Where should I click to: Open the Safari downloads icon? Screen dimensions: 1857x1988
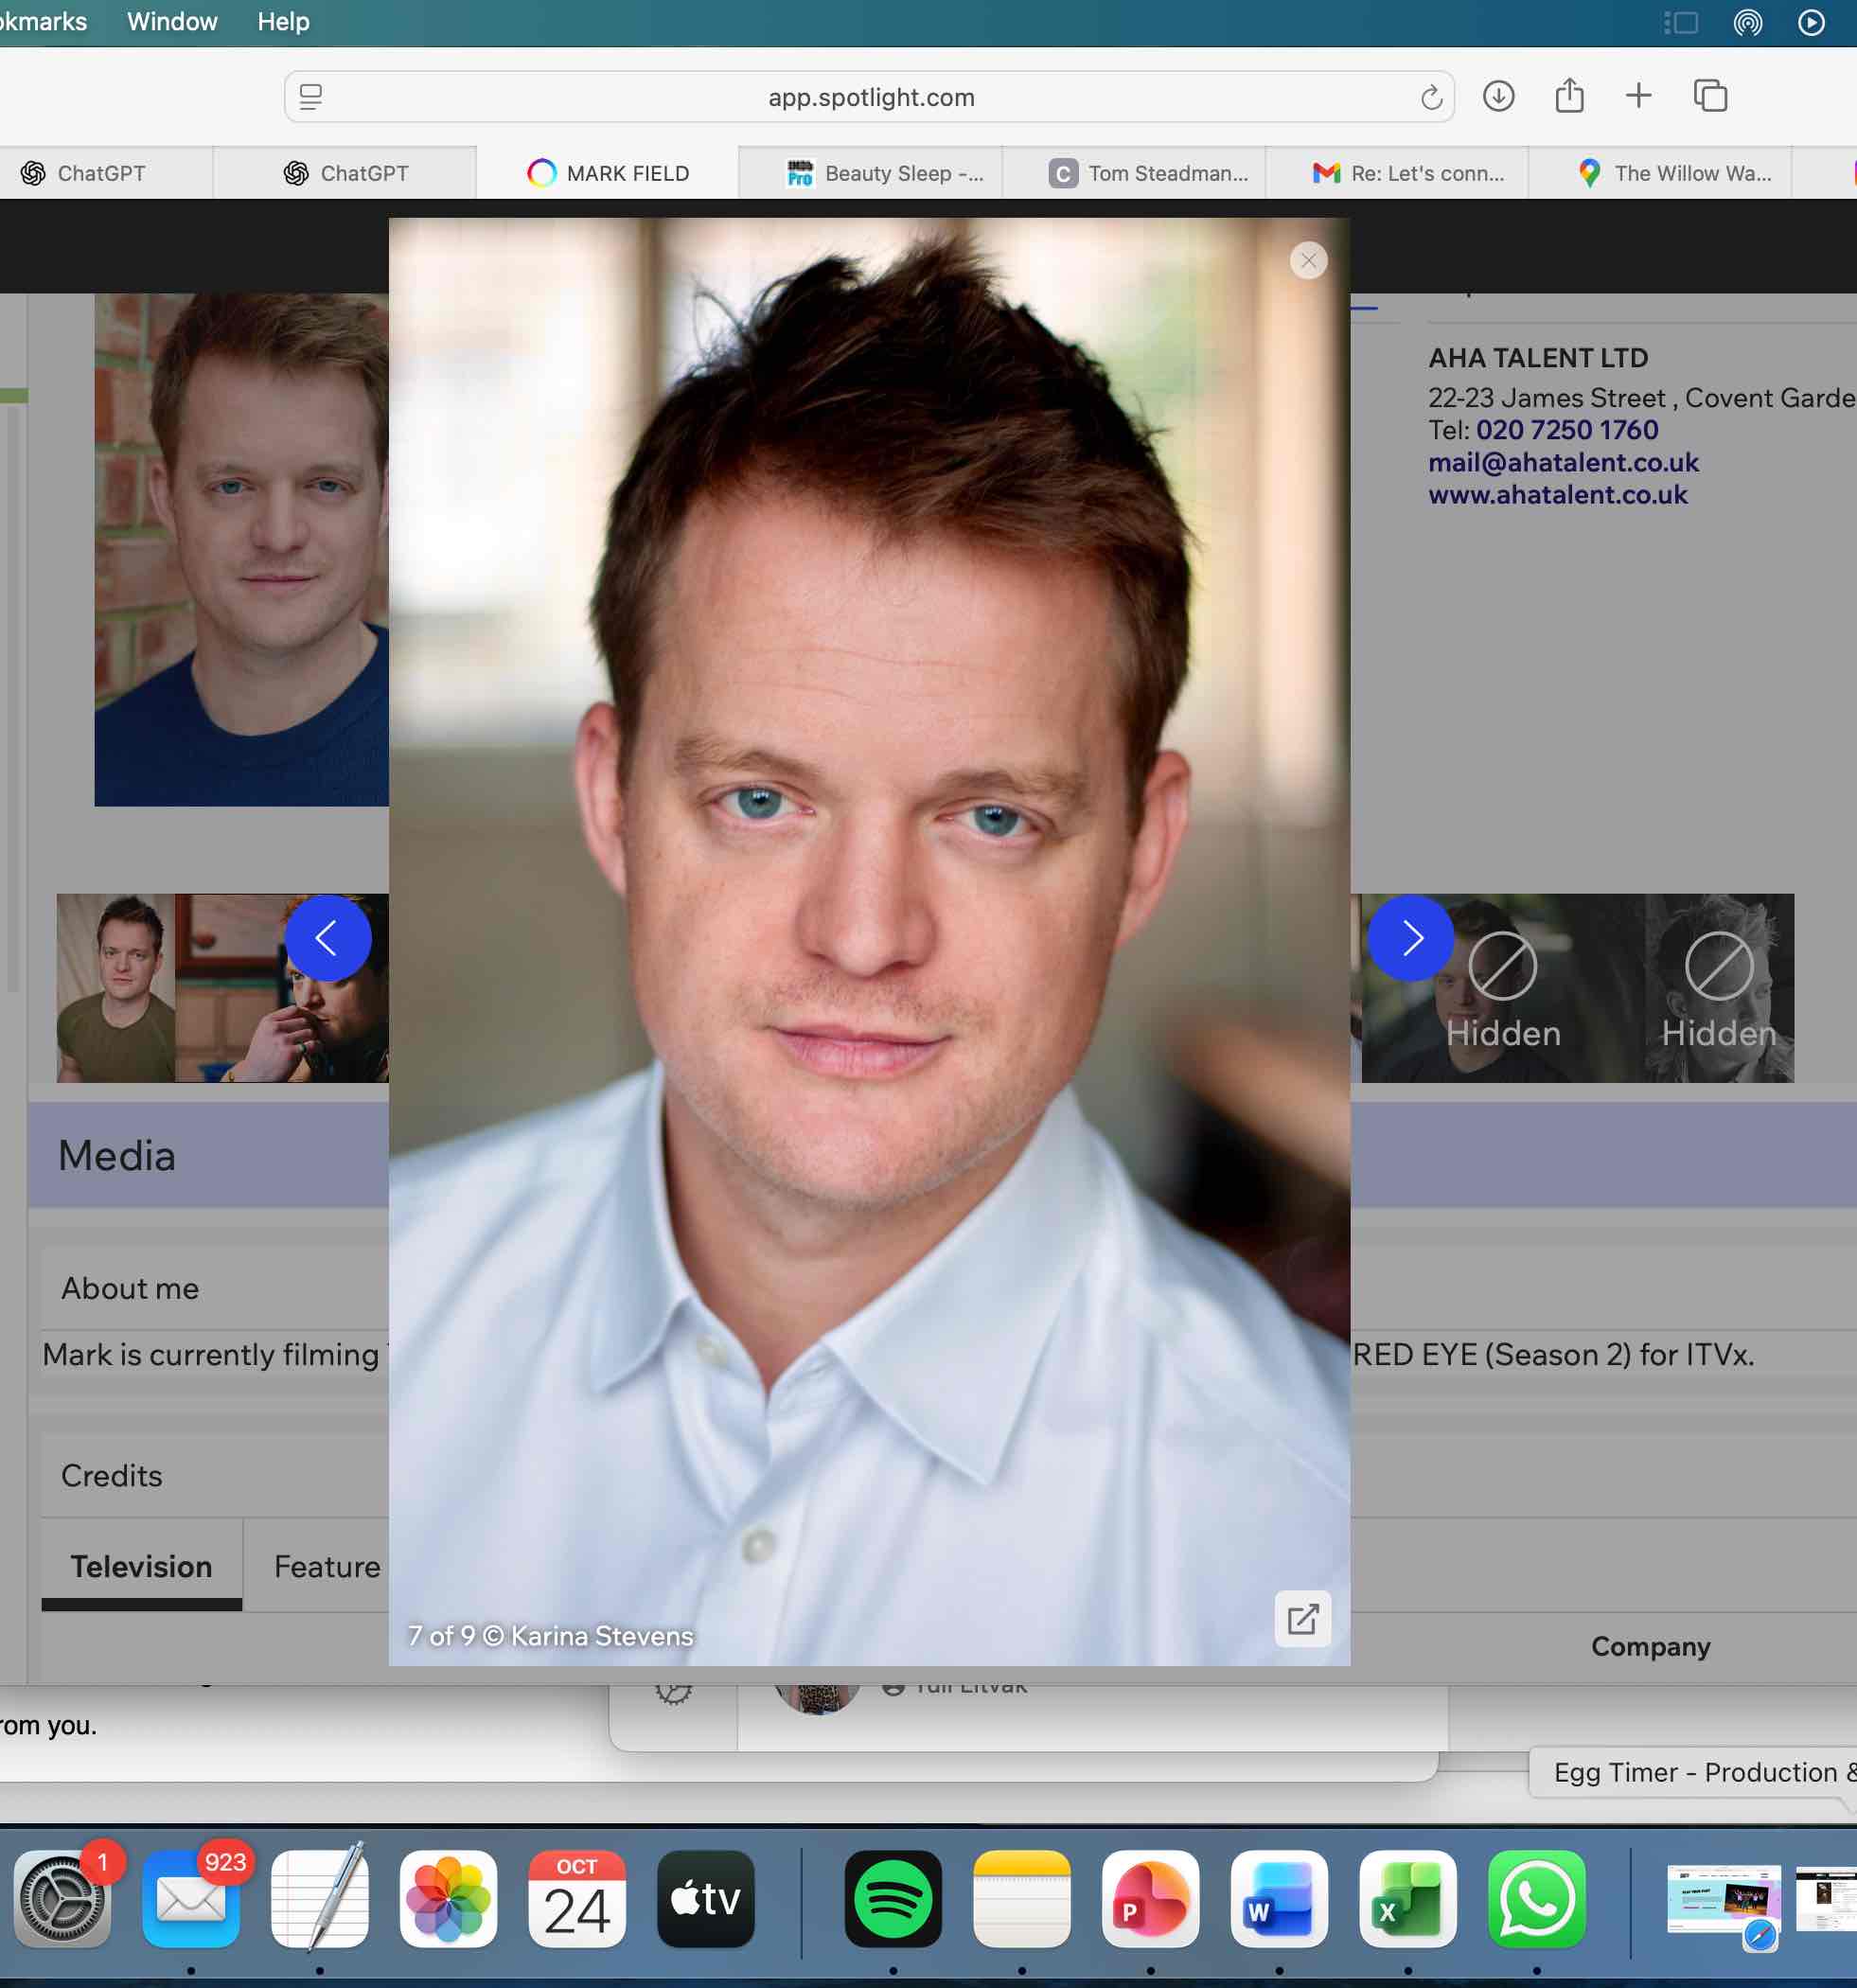click(x=1498, y=97)
